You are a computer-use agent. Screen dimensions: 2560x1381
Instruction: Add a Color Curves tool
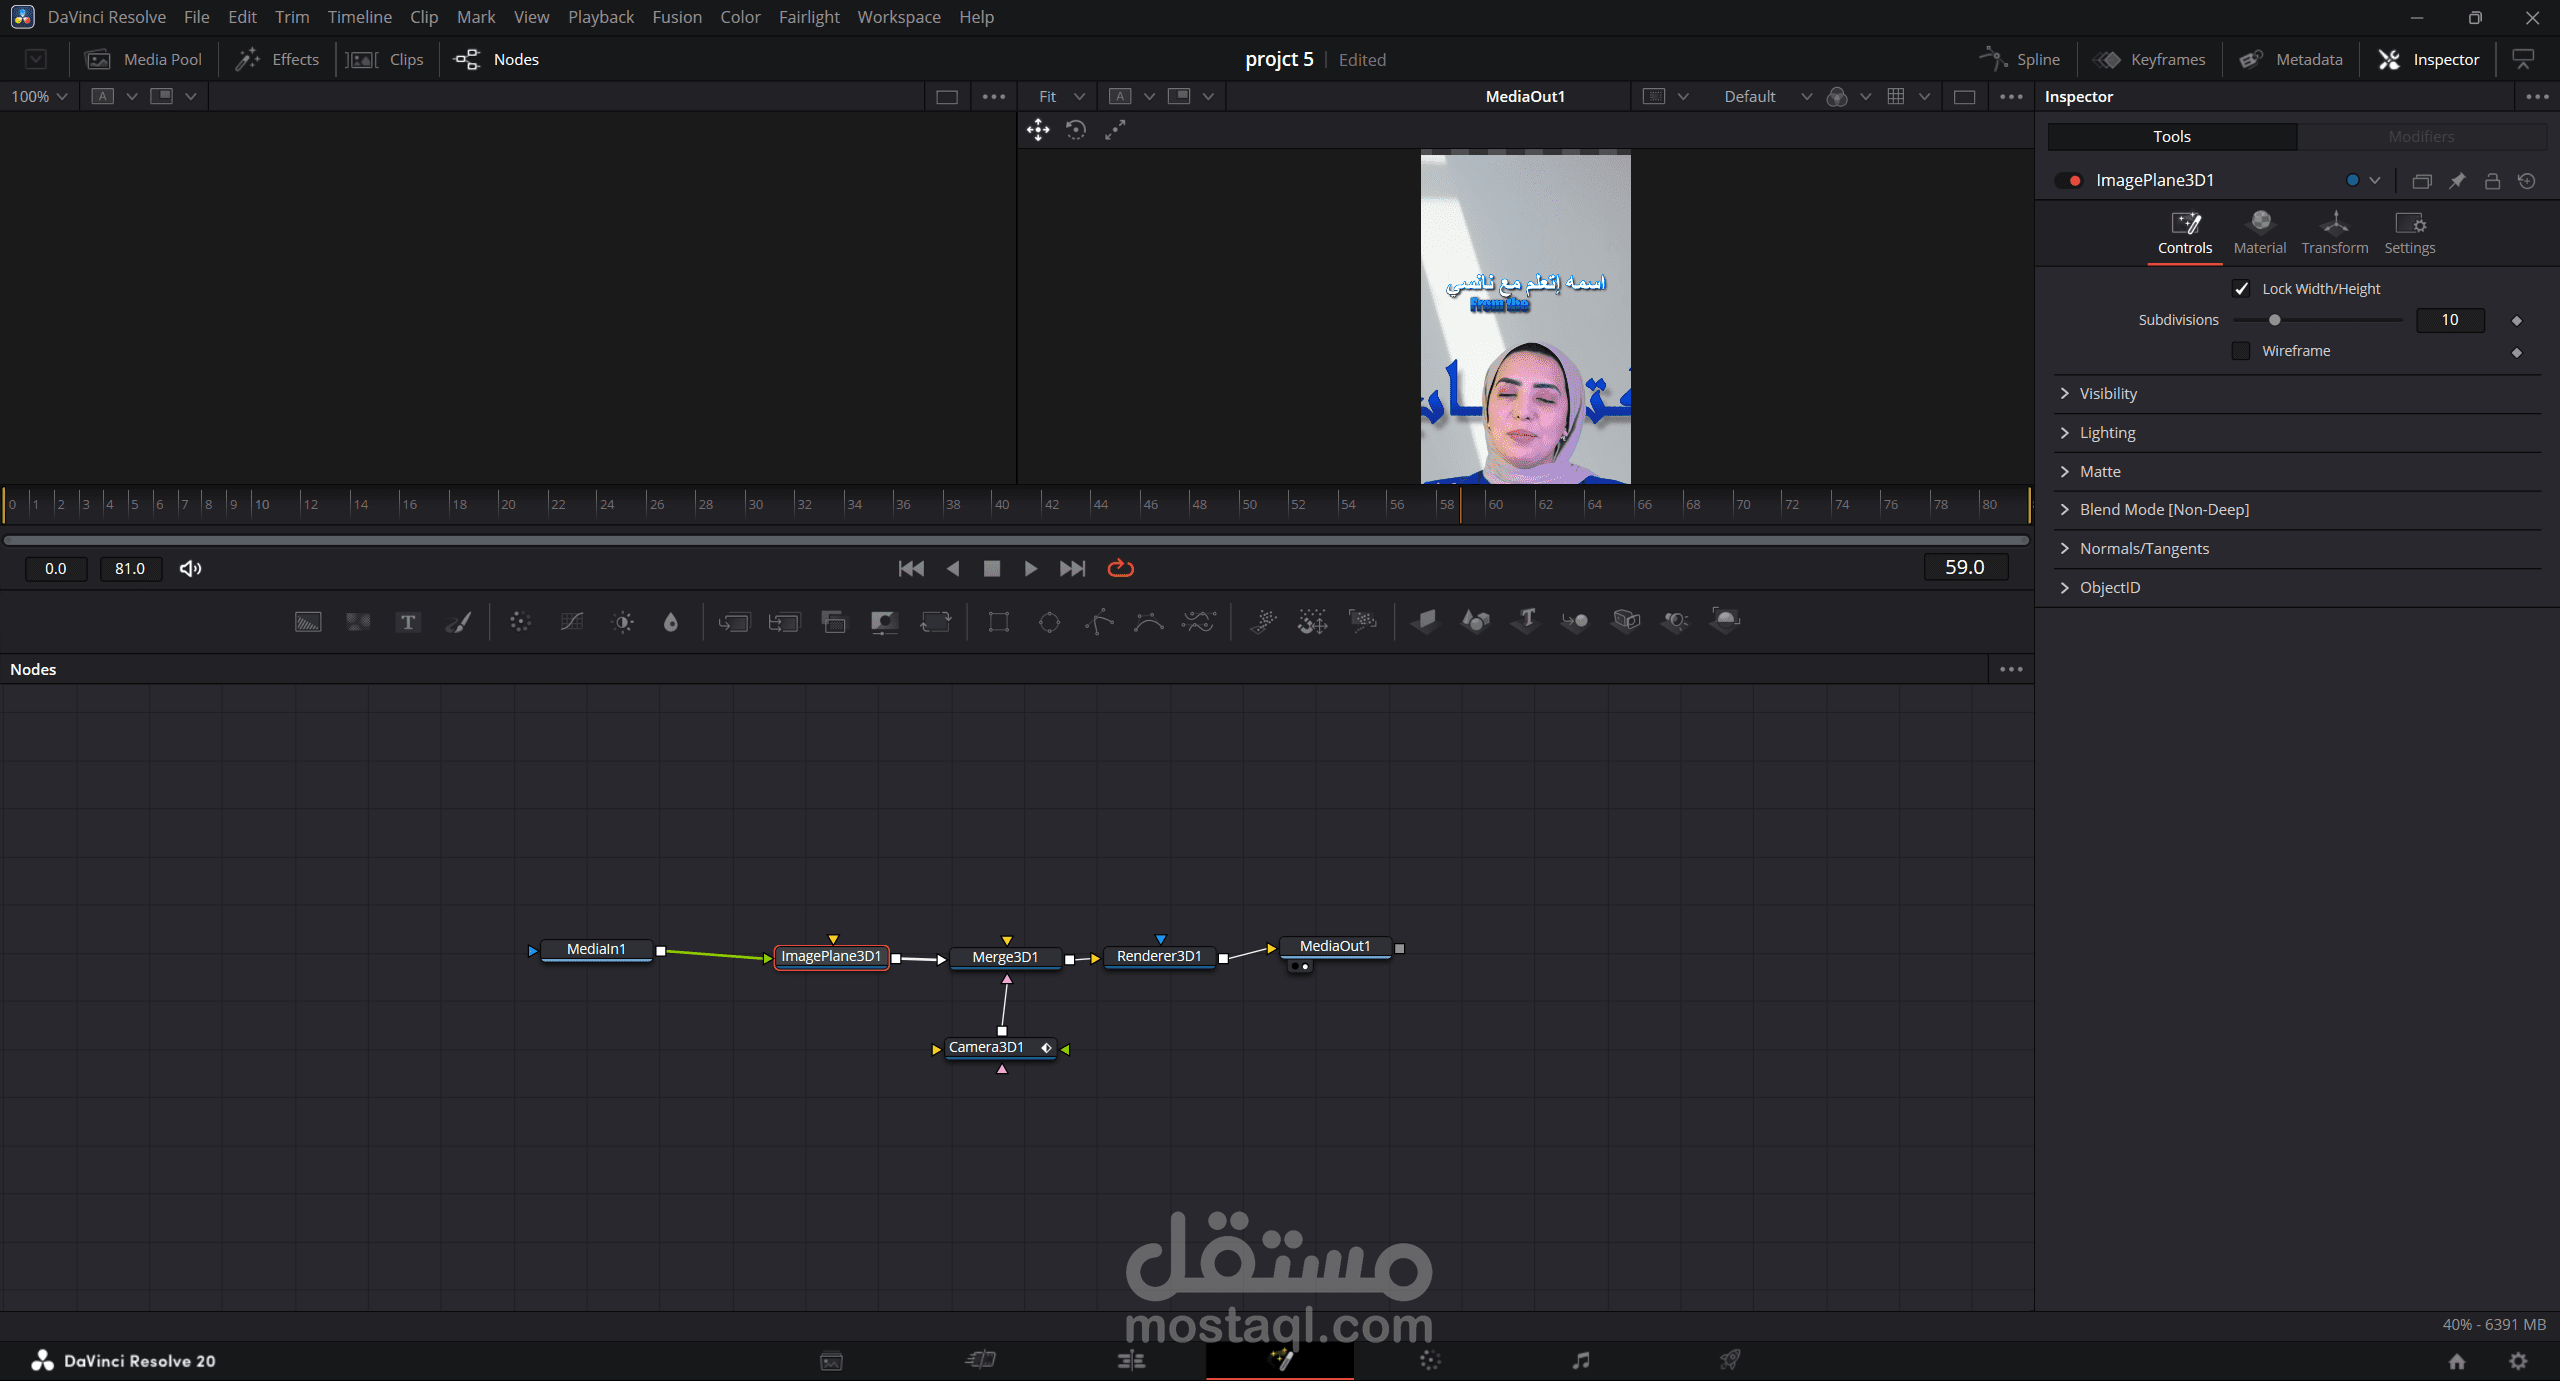pos(572,622)
